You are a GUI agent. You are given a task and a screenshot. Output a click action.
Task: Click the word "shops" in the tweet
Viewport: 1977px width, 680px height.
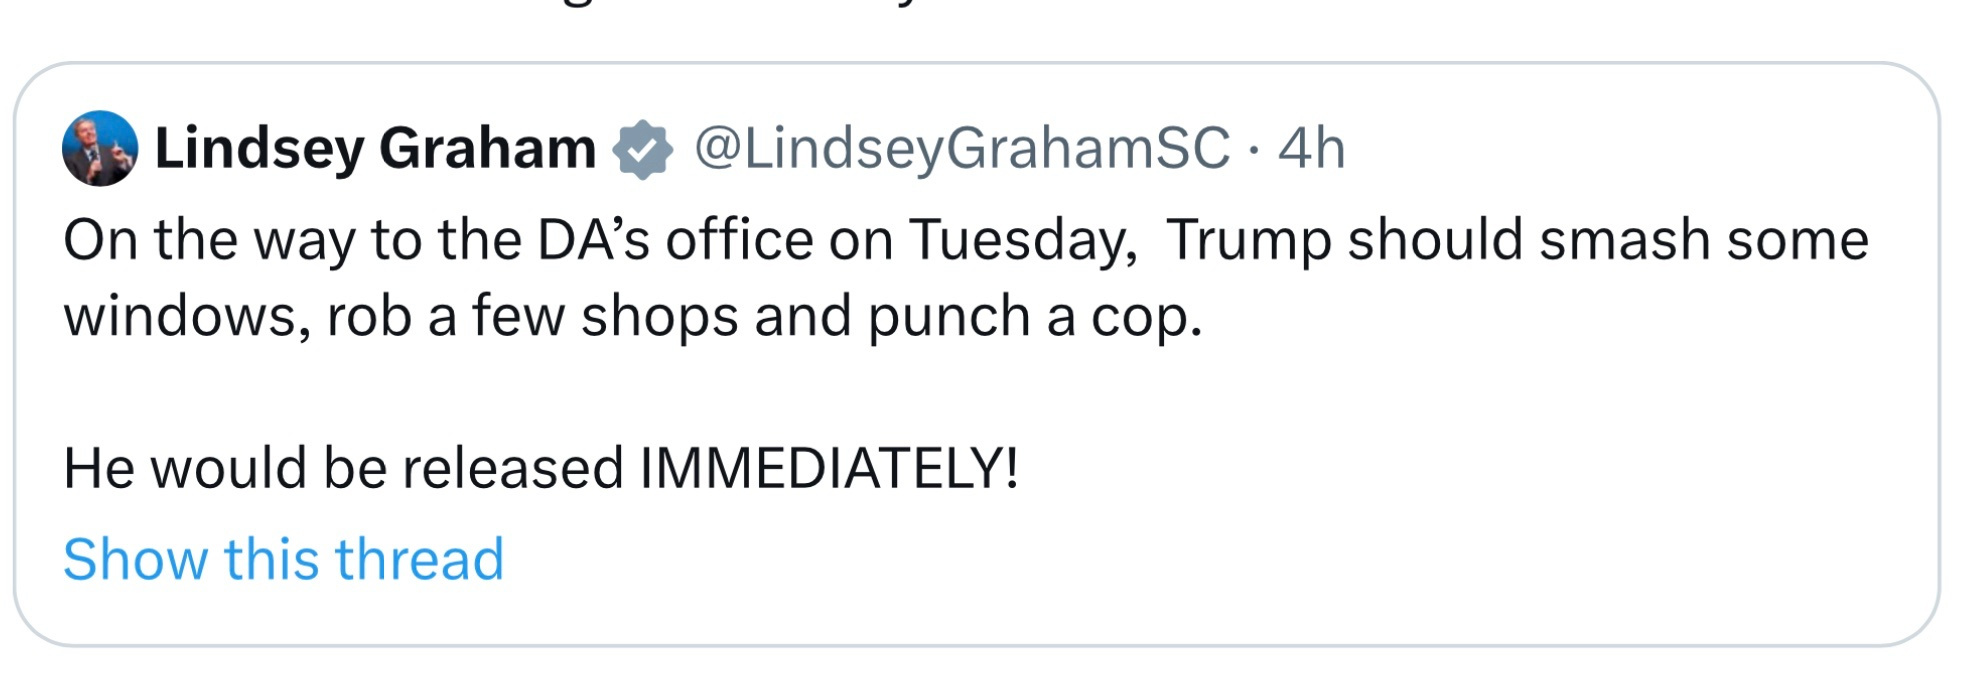tap(660, 317)
